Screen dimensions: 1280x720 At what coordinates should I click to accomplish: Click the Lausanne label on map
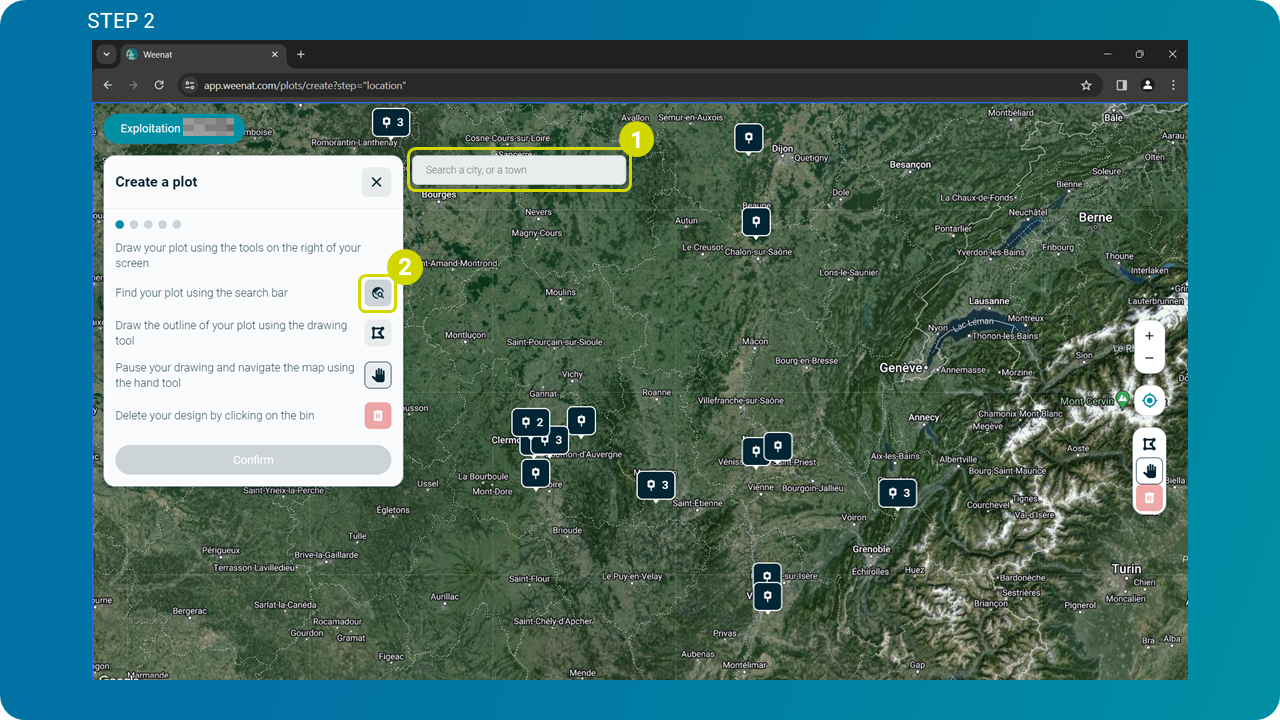point(989,301)
